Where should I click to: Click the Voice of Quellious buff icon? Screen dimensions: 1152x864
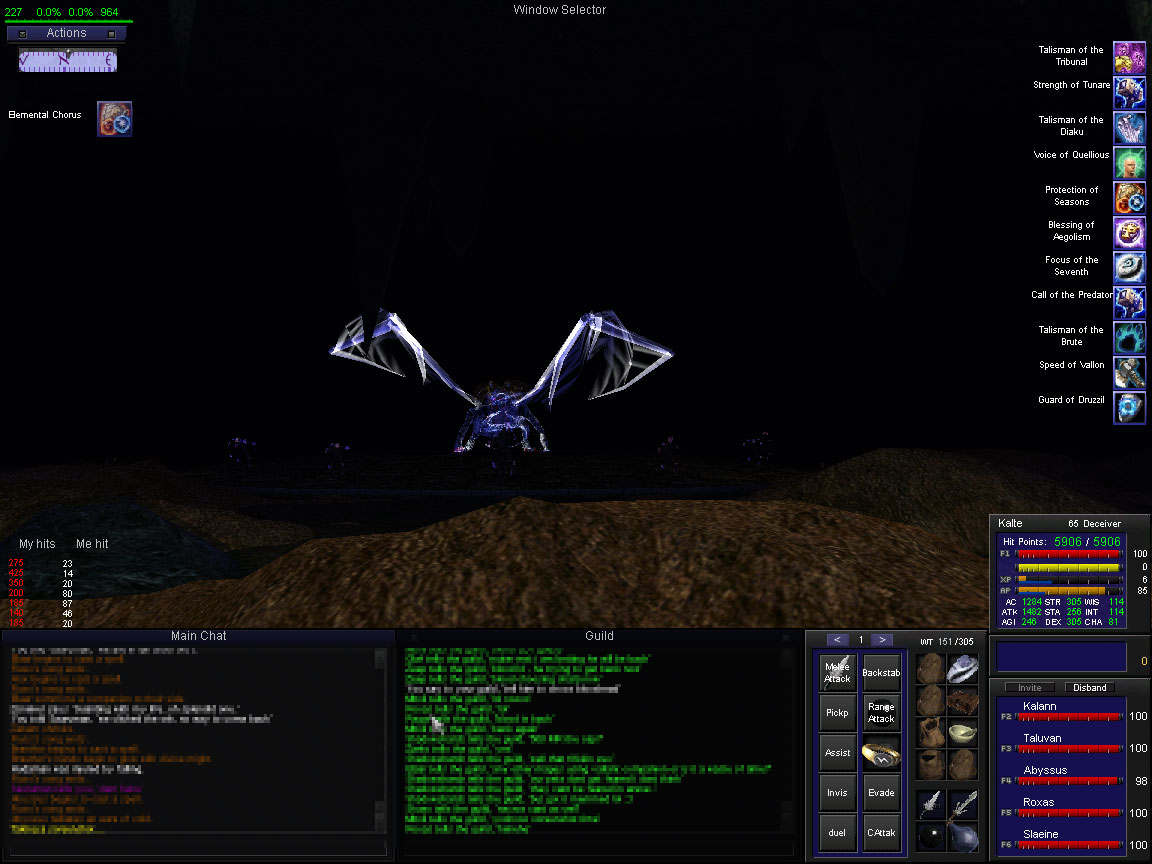(x=1129, y=162)
